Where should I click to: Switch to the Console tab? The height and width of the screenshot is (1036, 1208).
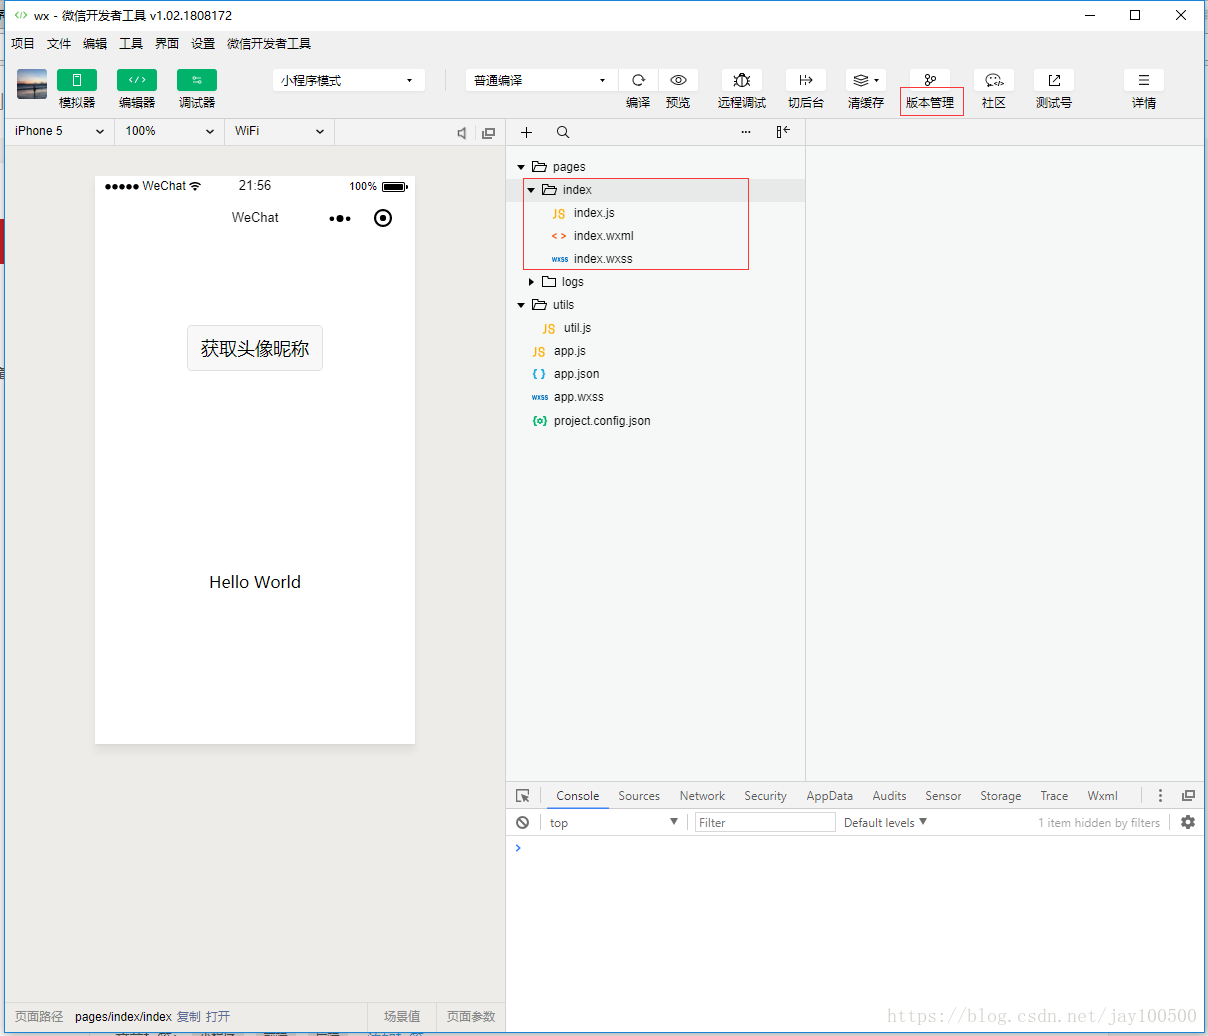tap(578, 796)
